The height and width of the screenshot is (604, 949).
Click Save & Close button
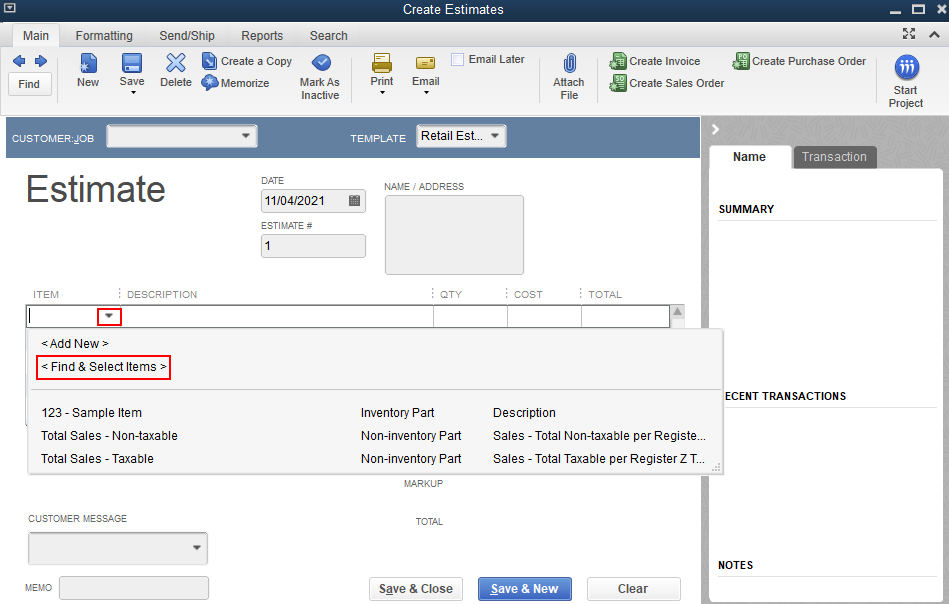[x=416, y=589]
